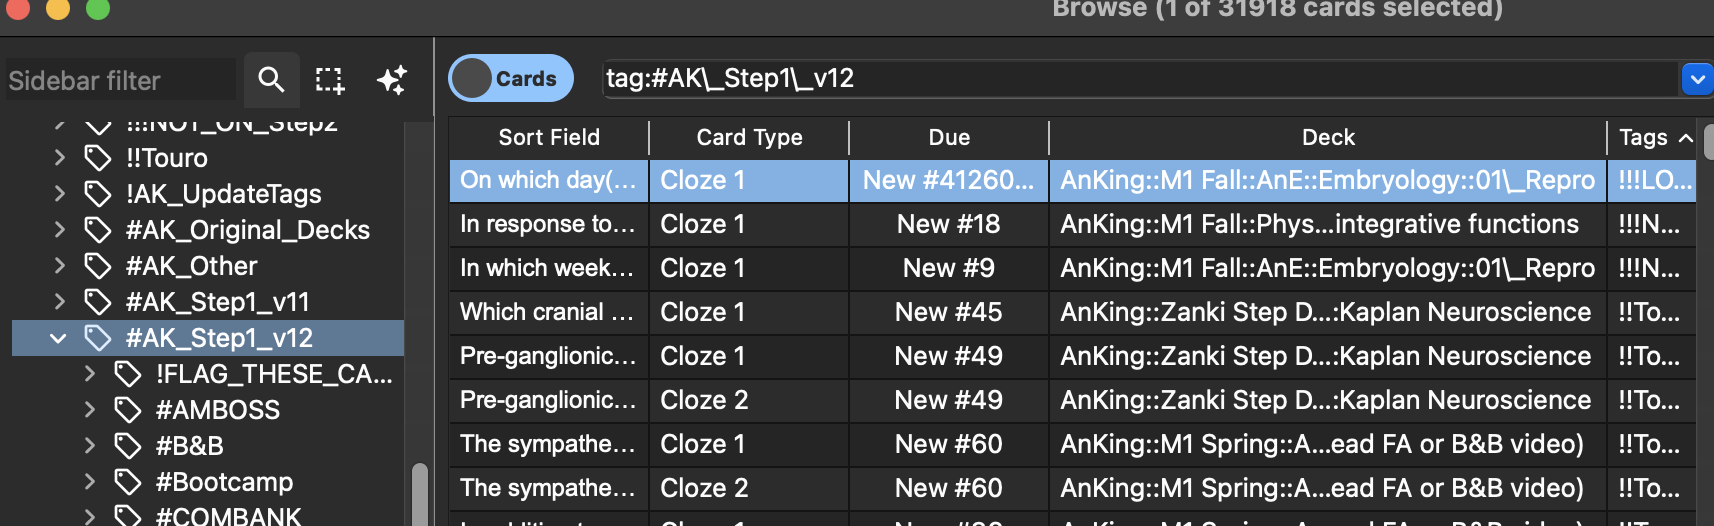
Task: Click in the Sidebar filter field
Action: [x=120, y=80]
